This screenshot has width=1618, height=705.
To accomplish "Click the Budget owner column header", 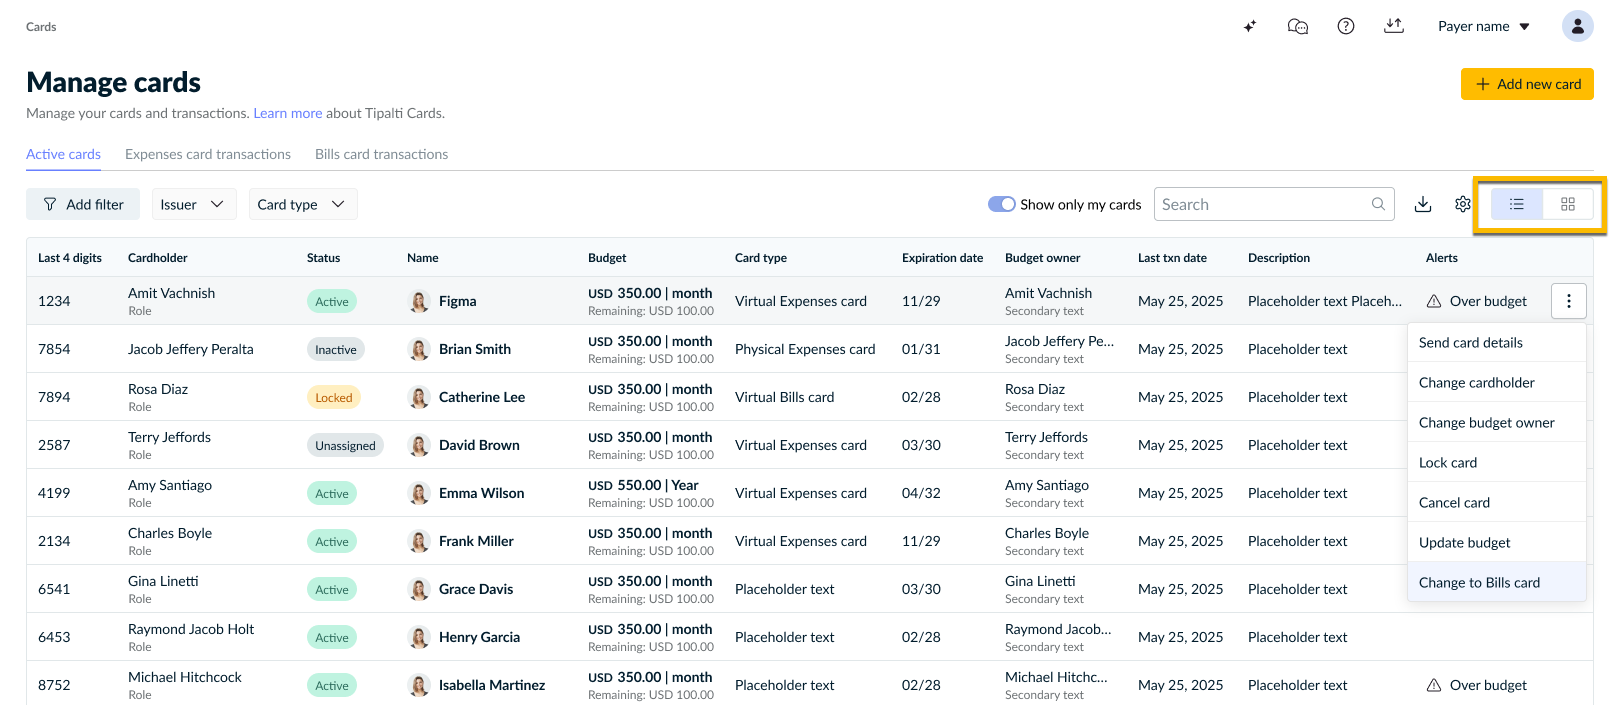I will [x=1043, y=258].
